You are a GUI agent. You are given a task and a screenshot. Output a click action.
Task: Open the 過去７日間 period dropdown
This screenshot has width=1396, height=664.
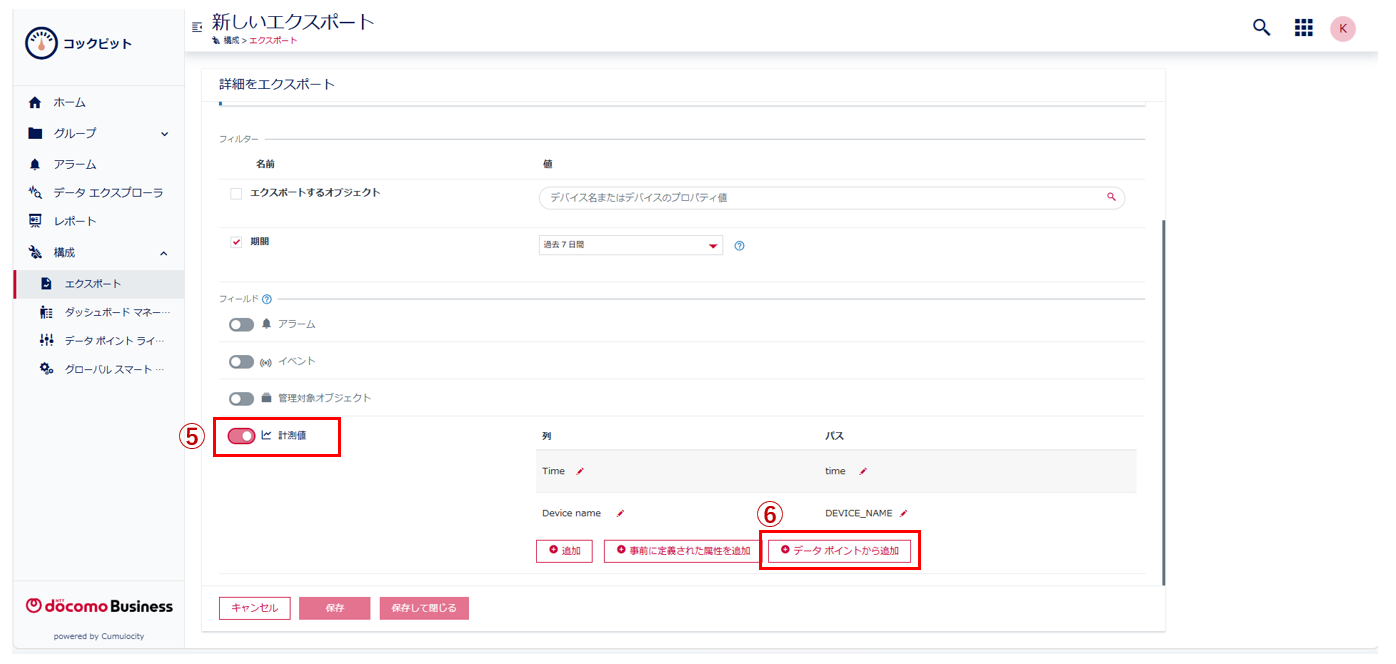click(x=630, y=245)
